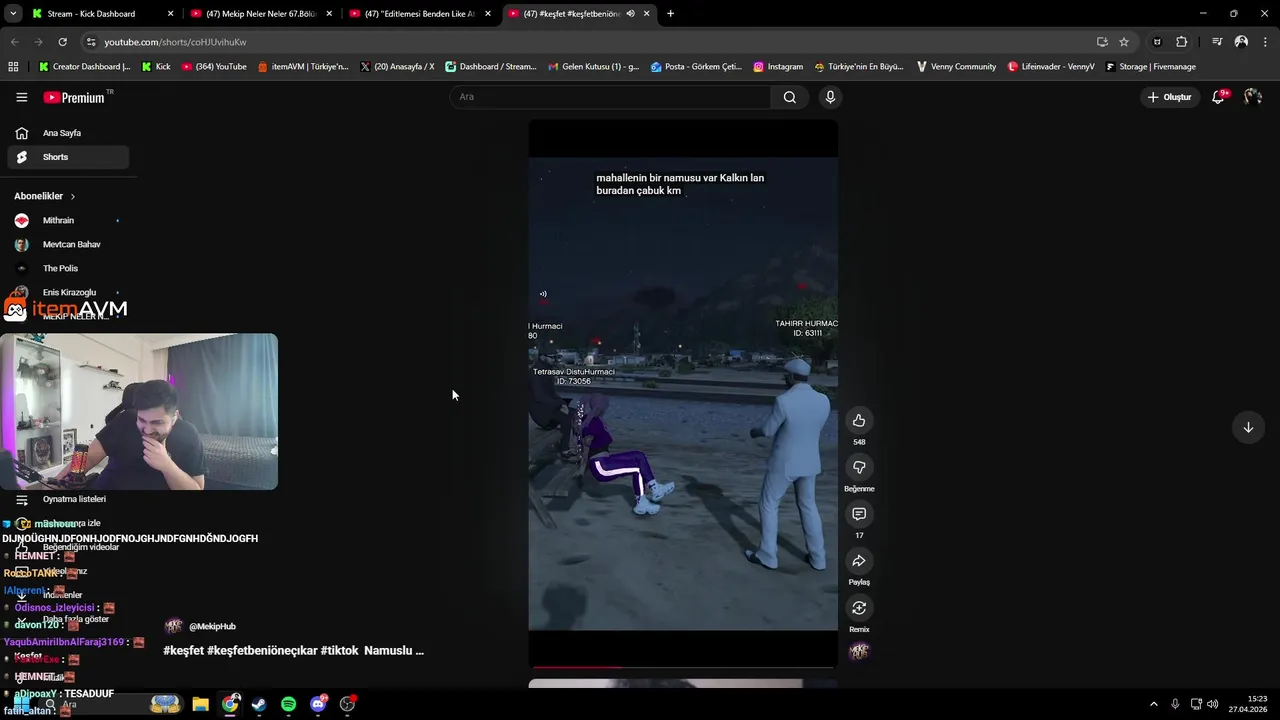Open the volume control in system tray
The image size is (1280, 720).
pos(1213,704)
